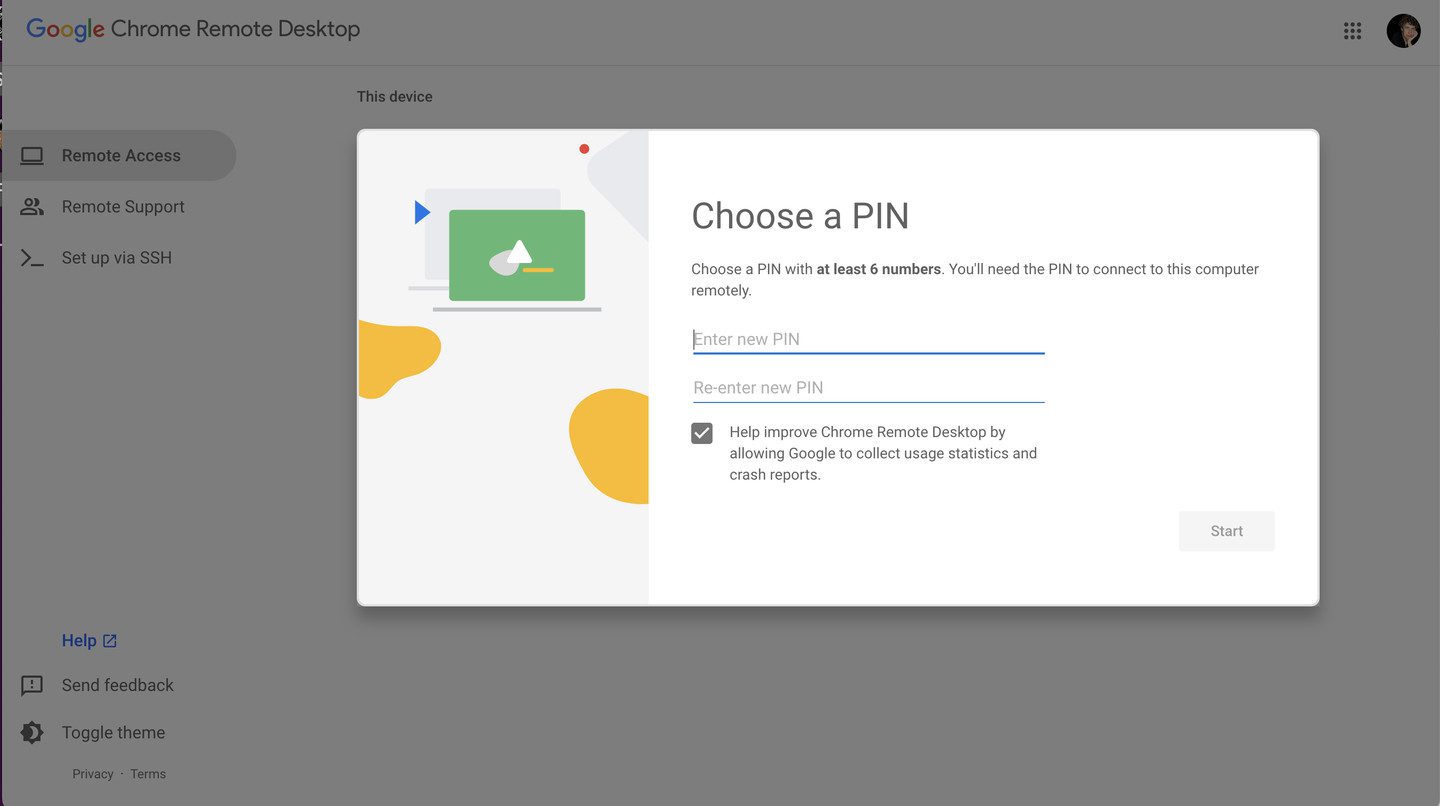The width and height of the screenshot is (1440, 806).
Task: Open the Google apps grid icon
Action: pos(1352,31)
